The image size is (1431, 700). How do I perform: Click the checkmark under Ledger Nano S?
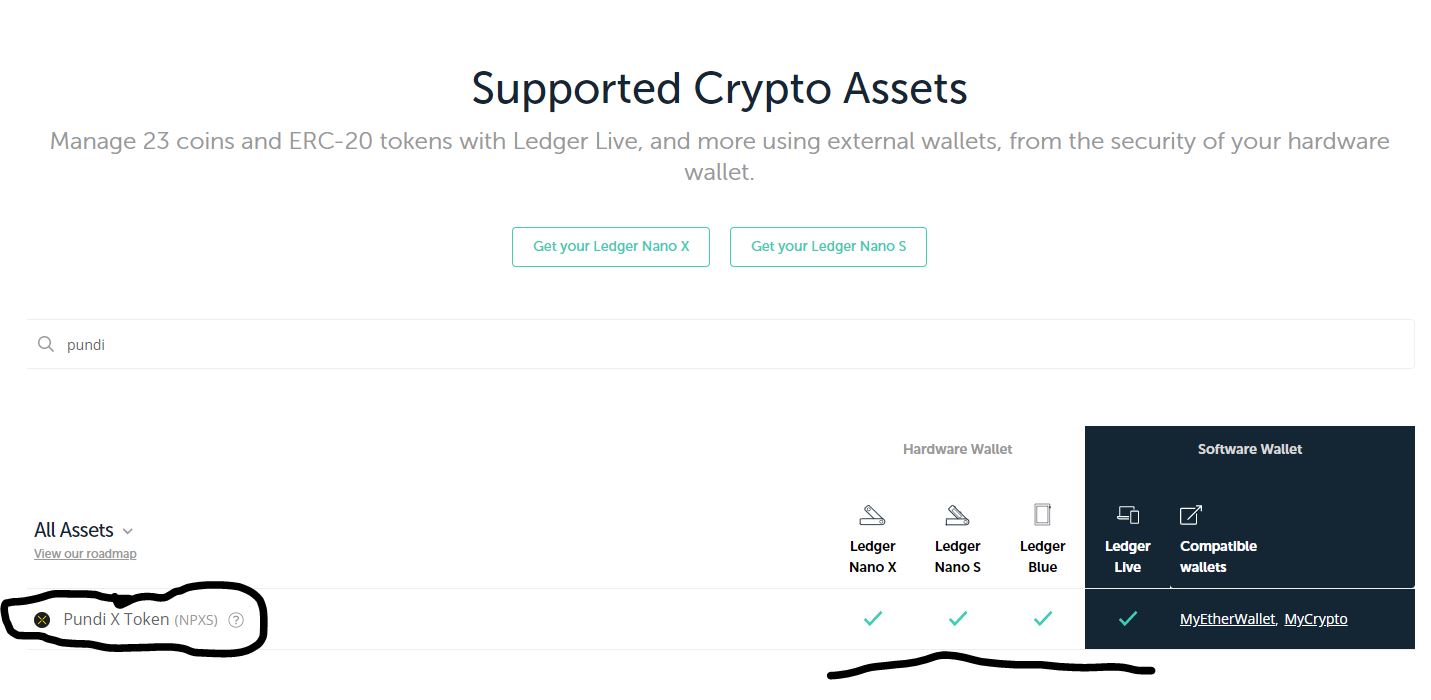pyautogui.click(x=957, y=619)
